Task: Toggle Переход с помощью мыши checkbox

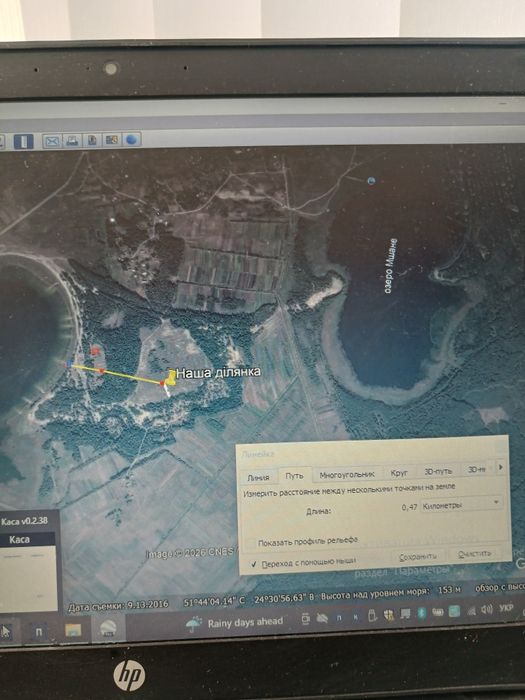Action: coord(254,564)
